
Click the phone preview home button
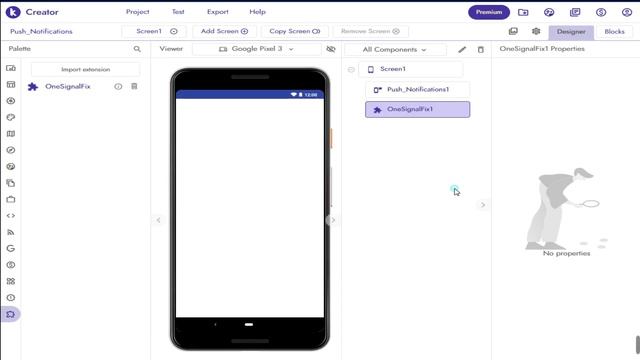249,324
